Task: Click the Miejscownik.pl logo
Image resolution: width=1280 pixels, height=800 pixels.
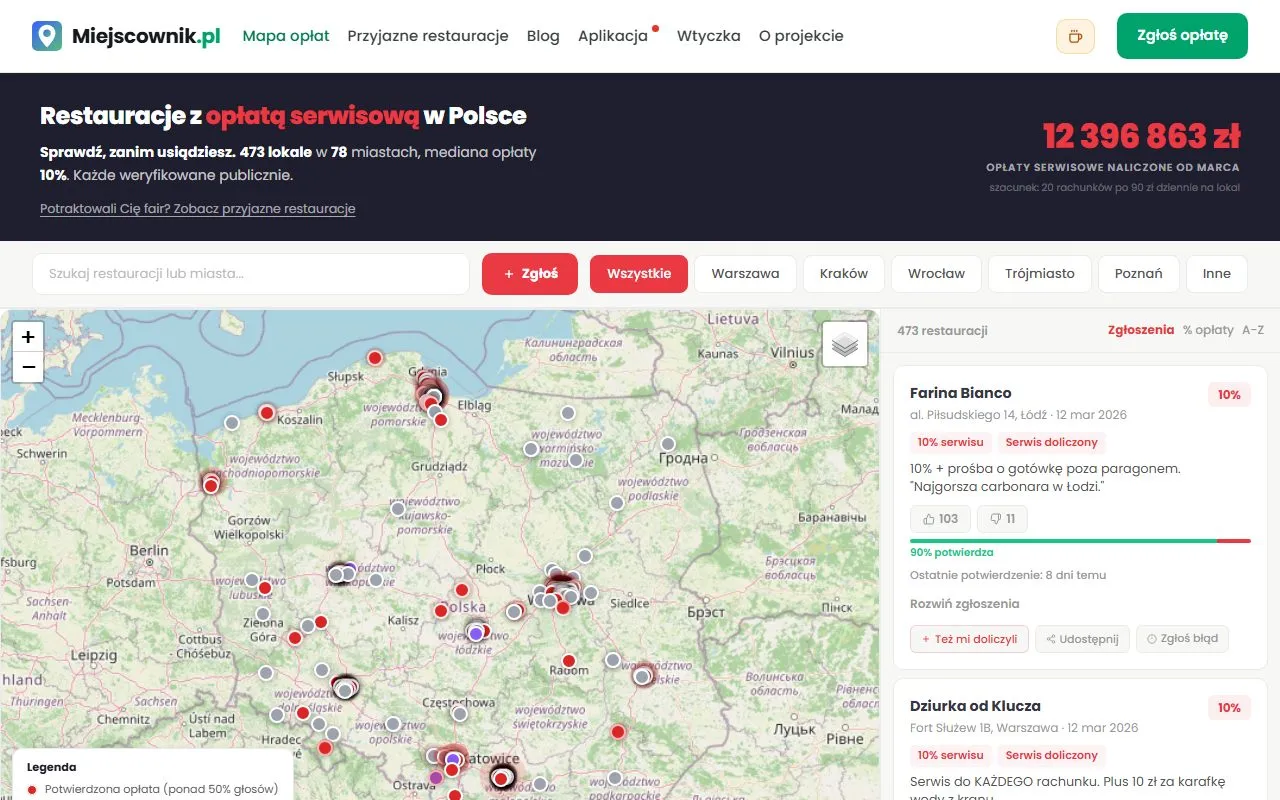Action: (126, 36)
